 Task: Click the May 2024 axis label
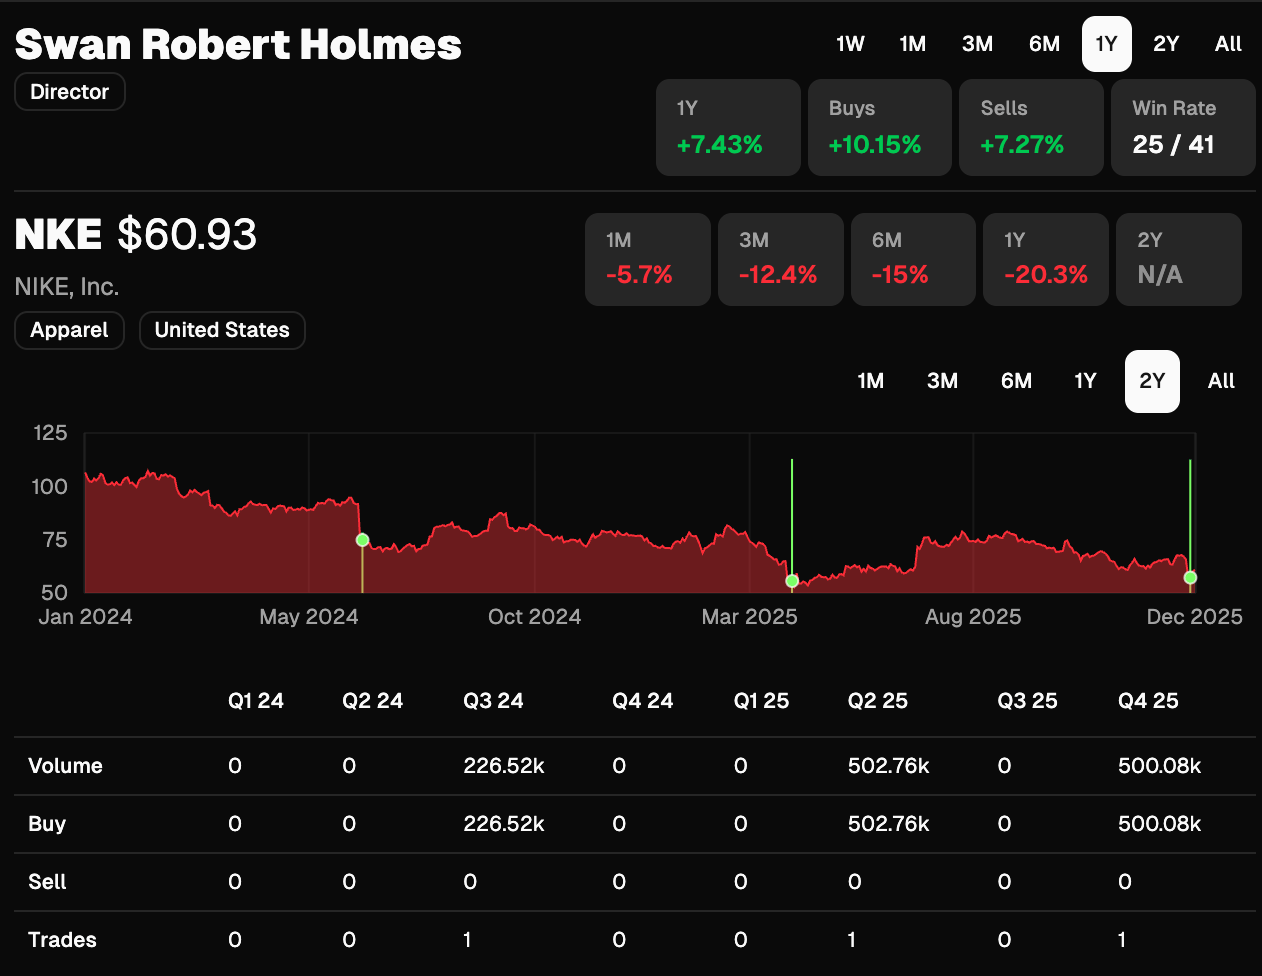click(309, 617)
